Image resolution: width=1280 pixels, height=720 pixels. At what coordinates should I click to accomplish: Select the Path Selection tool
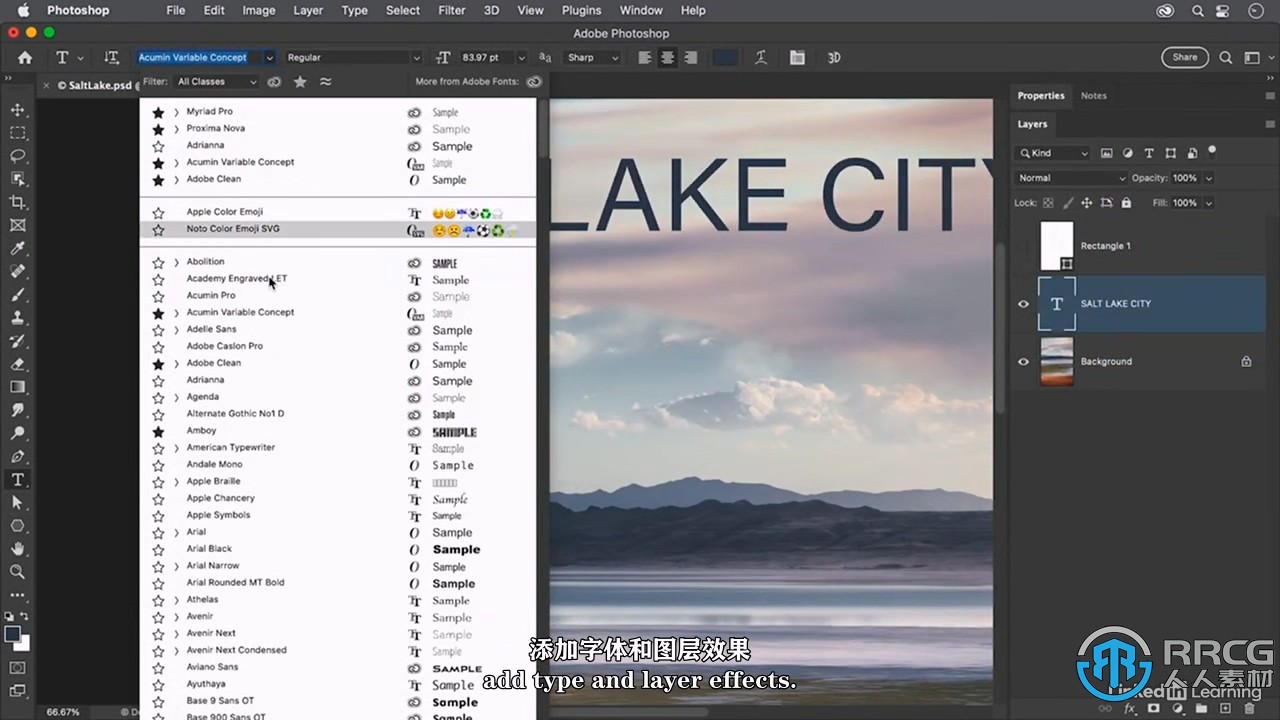click(x=17, y=503)
